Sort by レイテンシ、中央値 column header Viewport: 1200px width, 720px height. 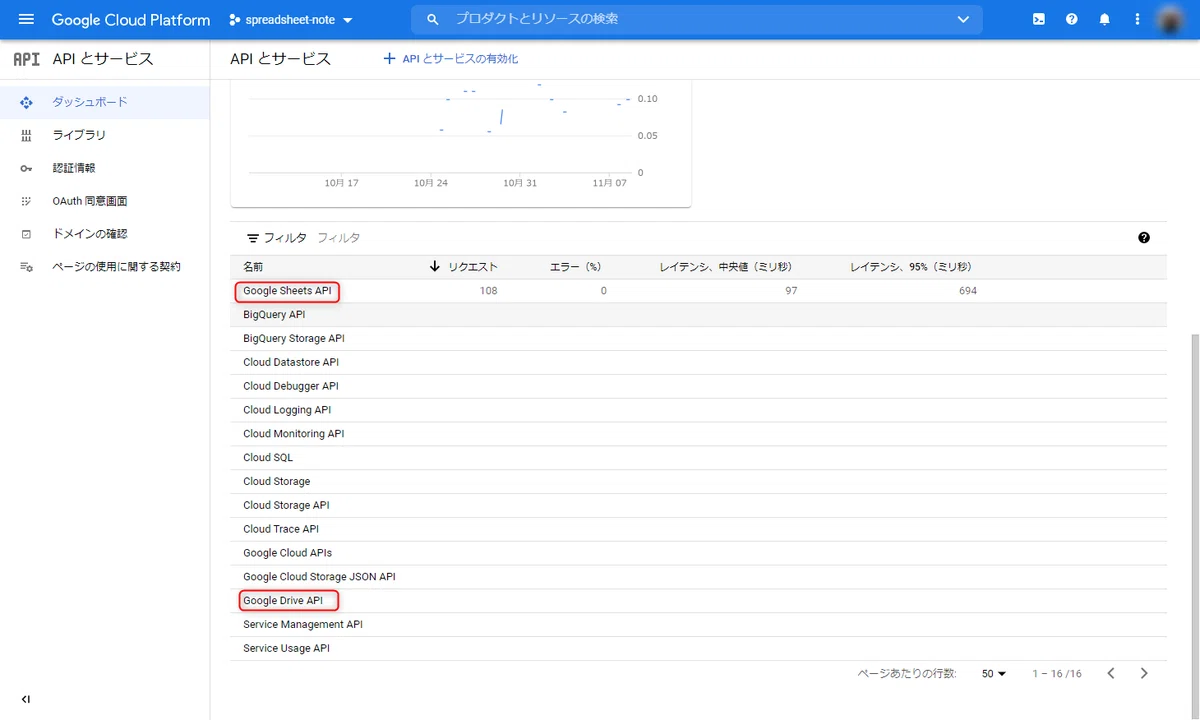point(728,267)
